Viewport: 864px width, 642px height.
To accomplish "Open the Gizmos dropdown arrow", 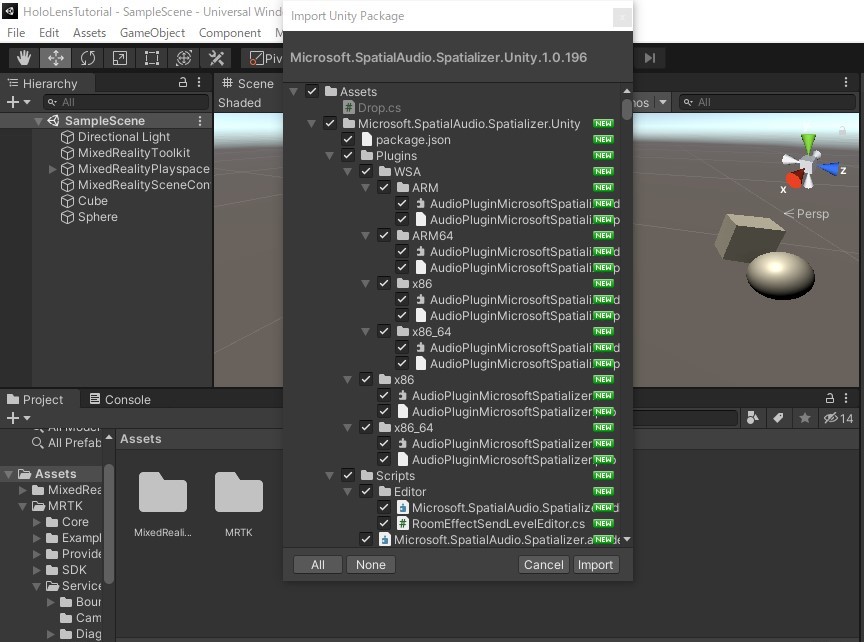I will tap(663, 102).
